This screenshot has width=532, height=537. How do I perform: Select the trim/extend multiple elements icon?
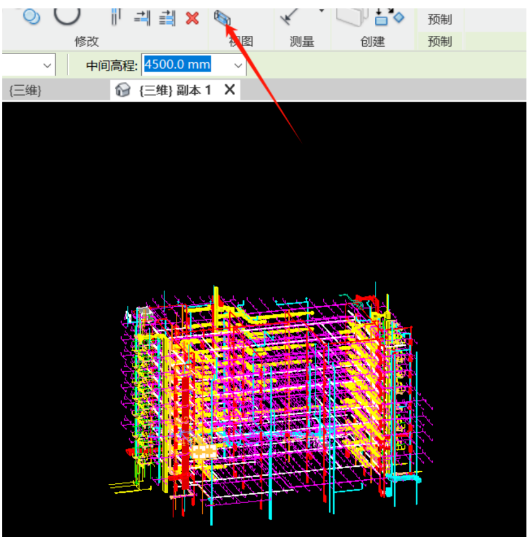click(x=168, y=18)
